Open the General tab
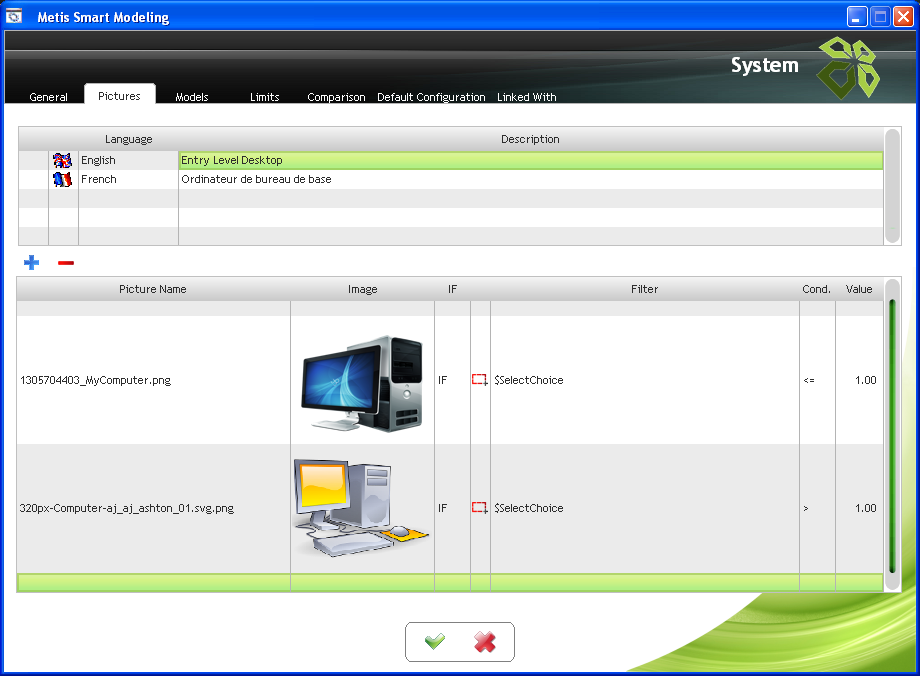 tap(49, 97)
